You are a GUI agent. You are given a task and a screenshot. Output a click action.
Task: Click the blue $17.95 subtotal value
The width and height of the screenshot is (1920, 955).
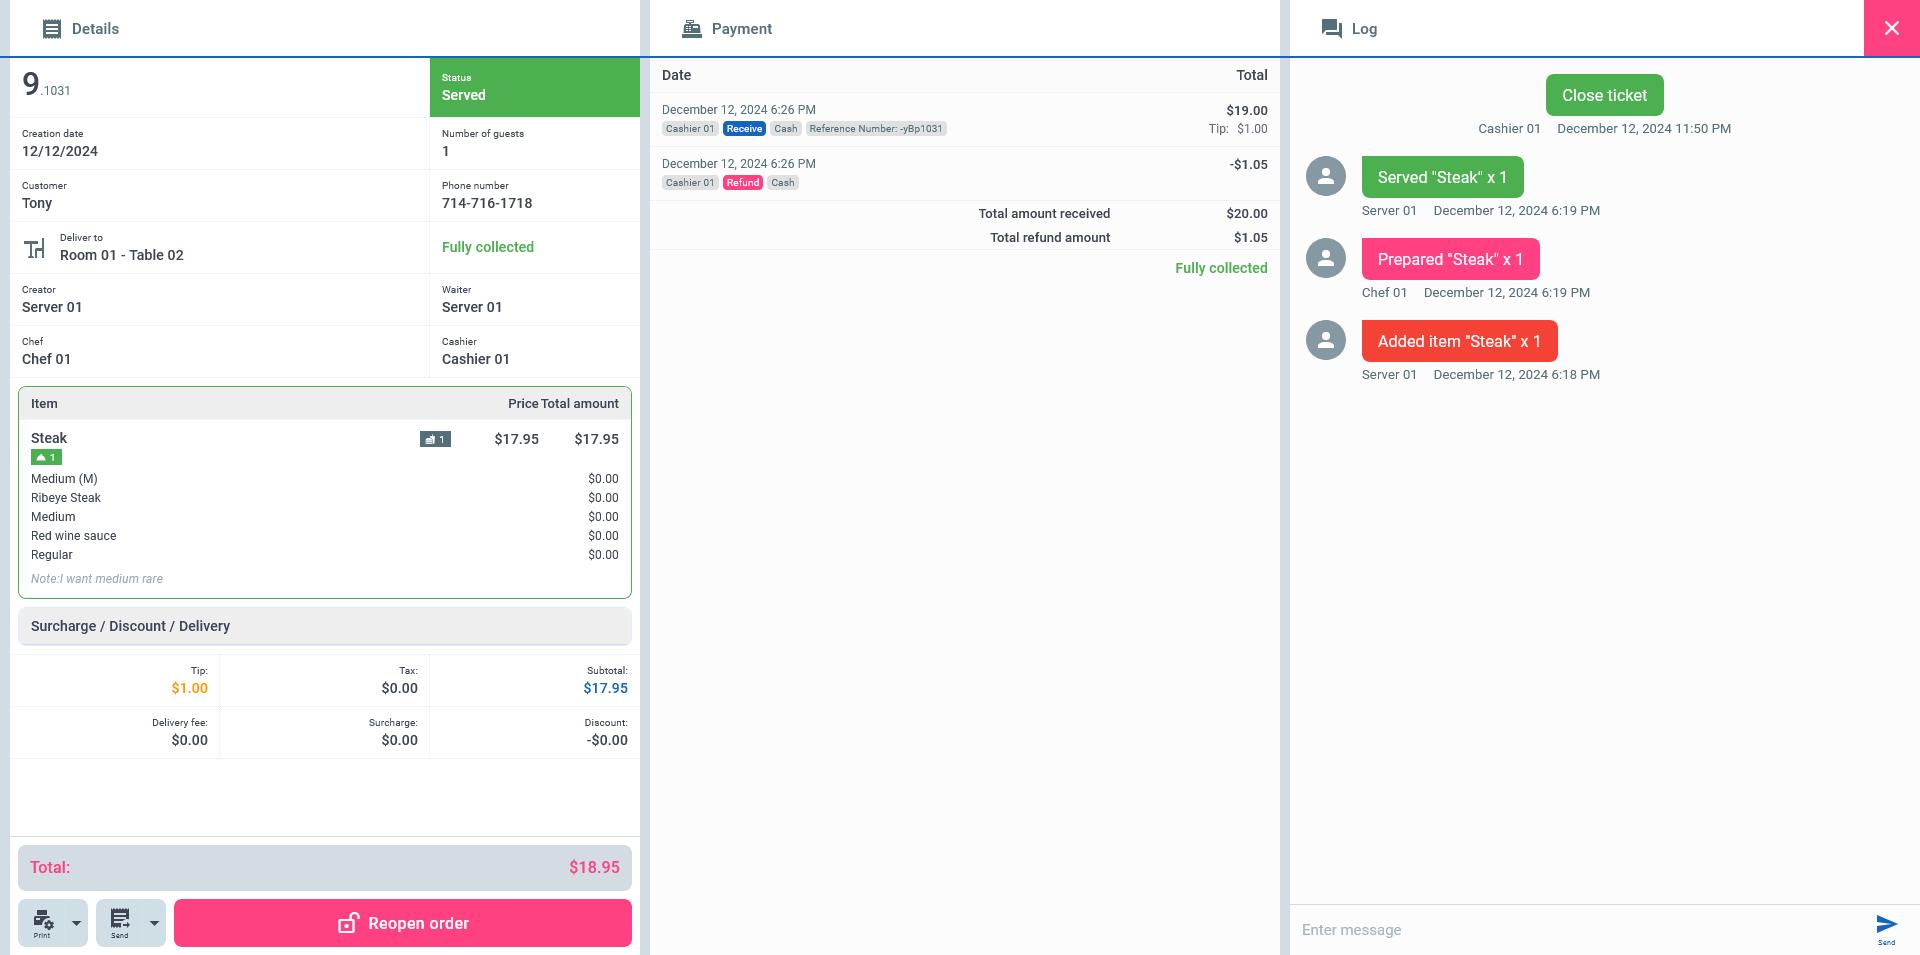tap(606, 688)
